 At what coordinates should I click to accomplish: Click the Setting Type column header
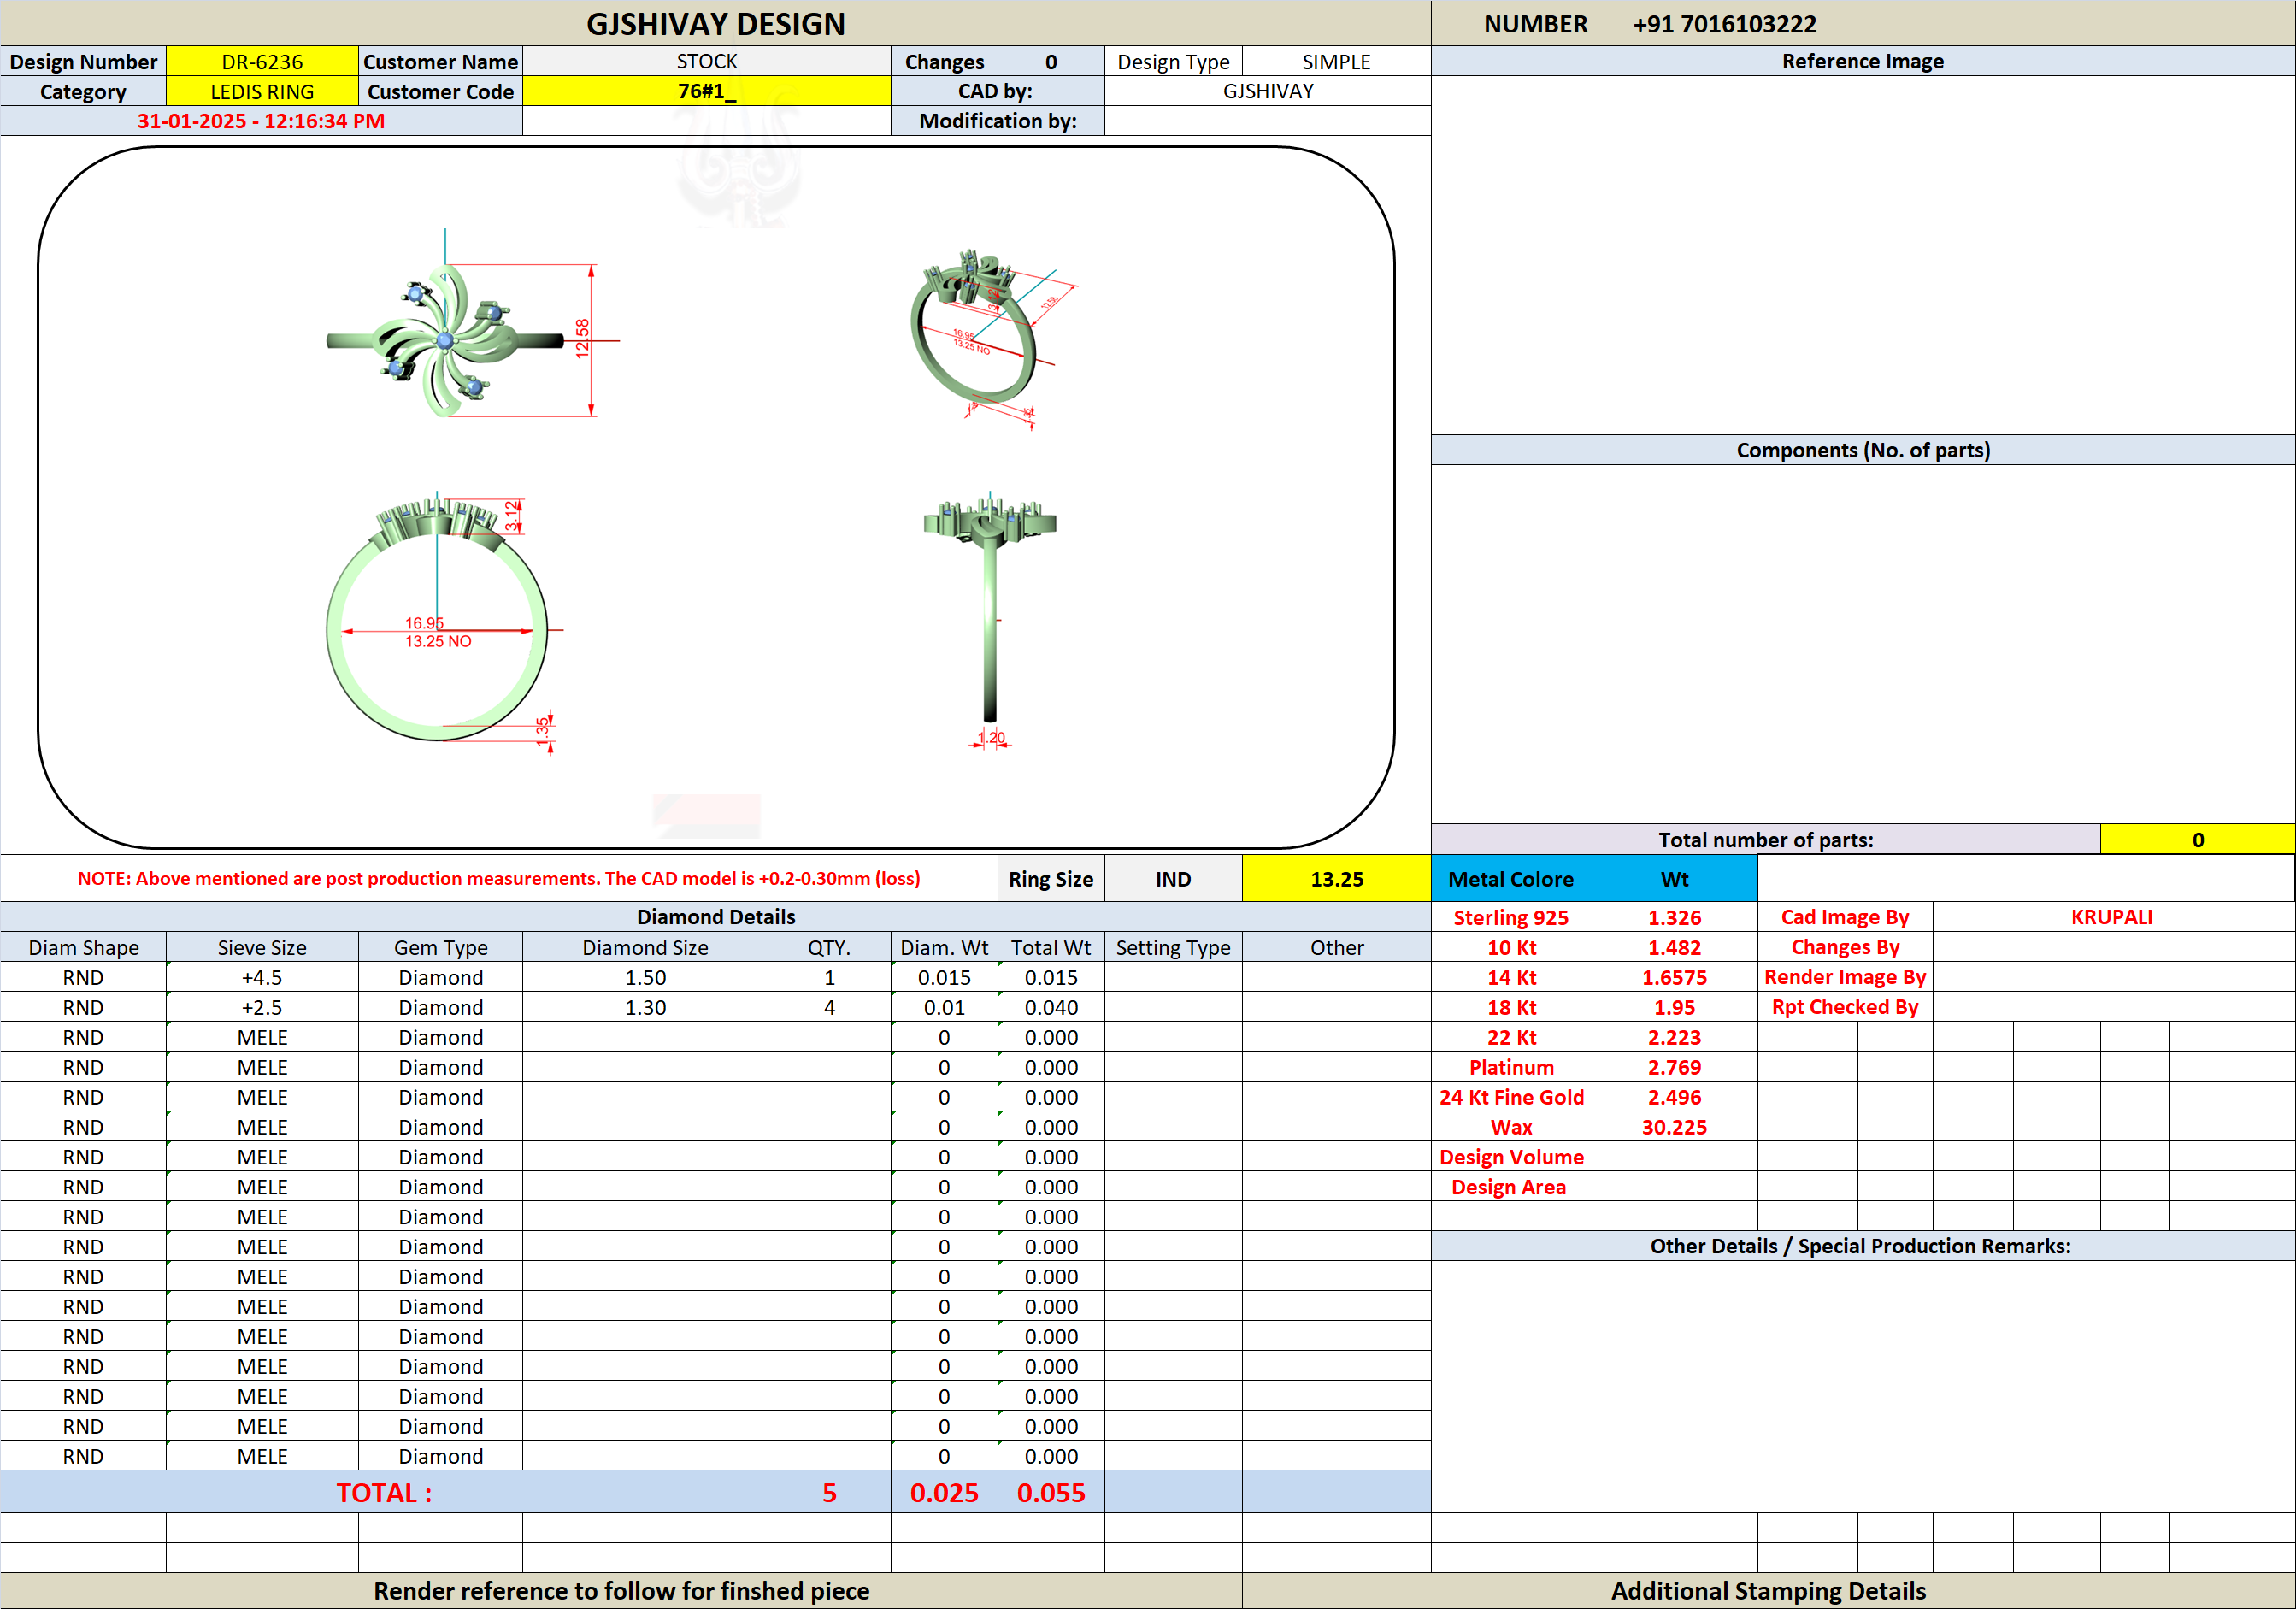click(1173, 947)
